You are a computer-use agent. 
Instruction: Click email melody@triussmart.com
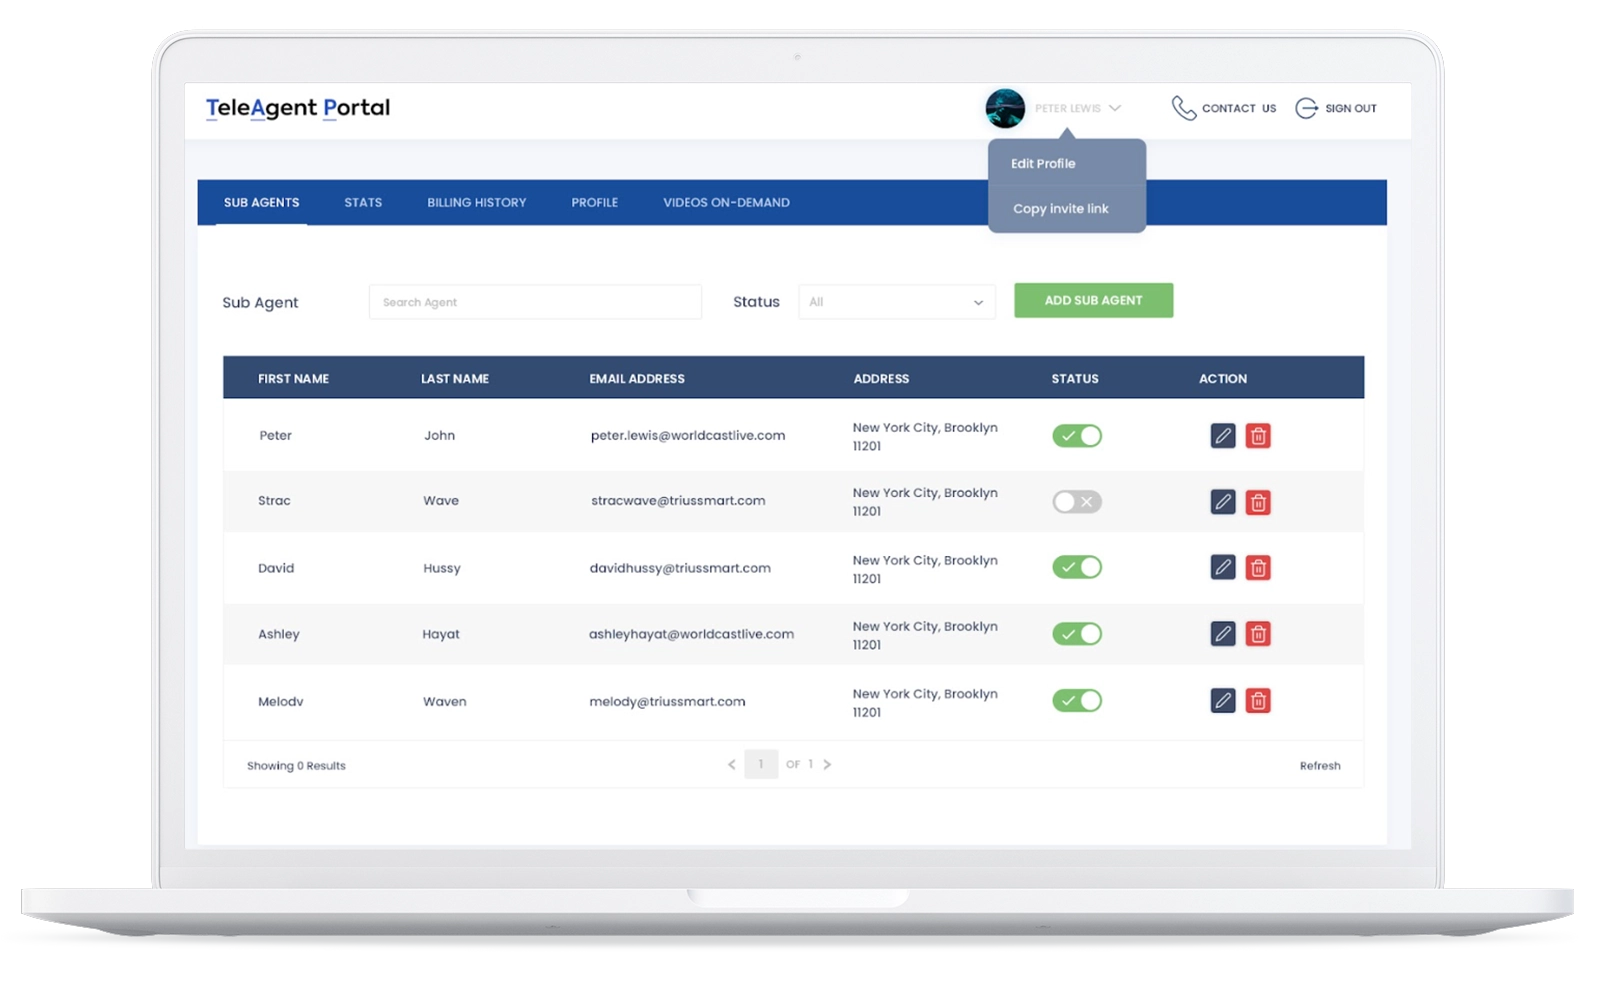(667, 701)
